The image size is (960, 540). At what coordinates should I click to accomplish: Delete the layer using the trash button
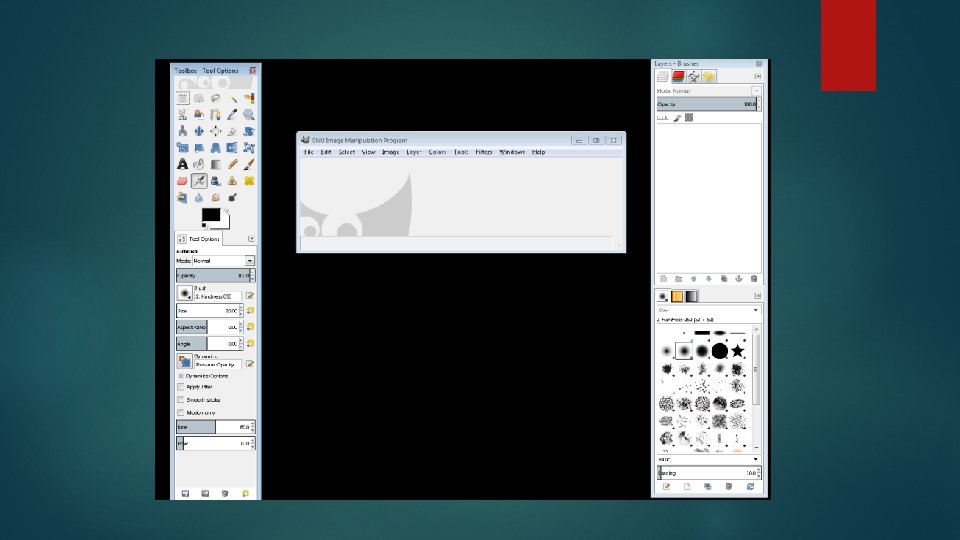click(754, 279)
